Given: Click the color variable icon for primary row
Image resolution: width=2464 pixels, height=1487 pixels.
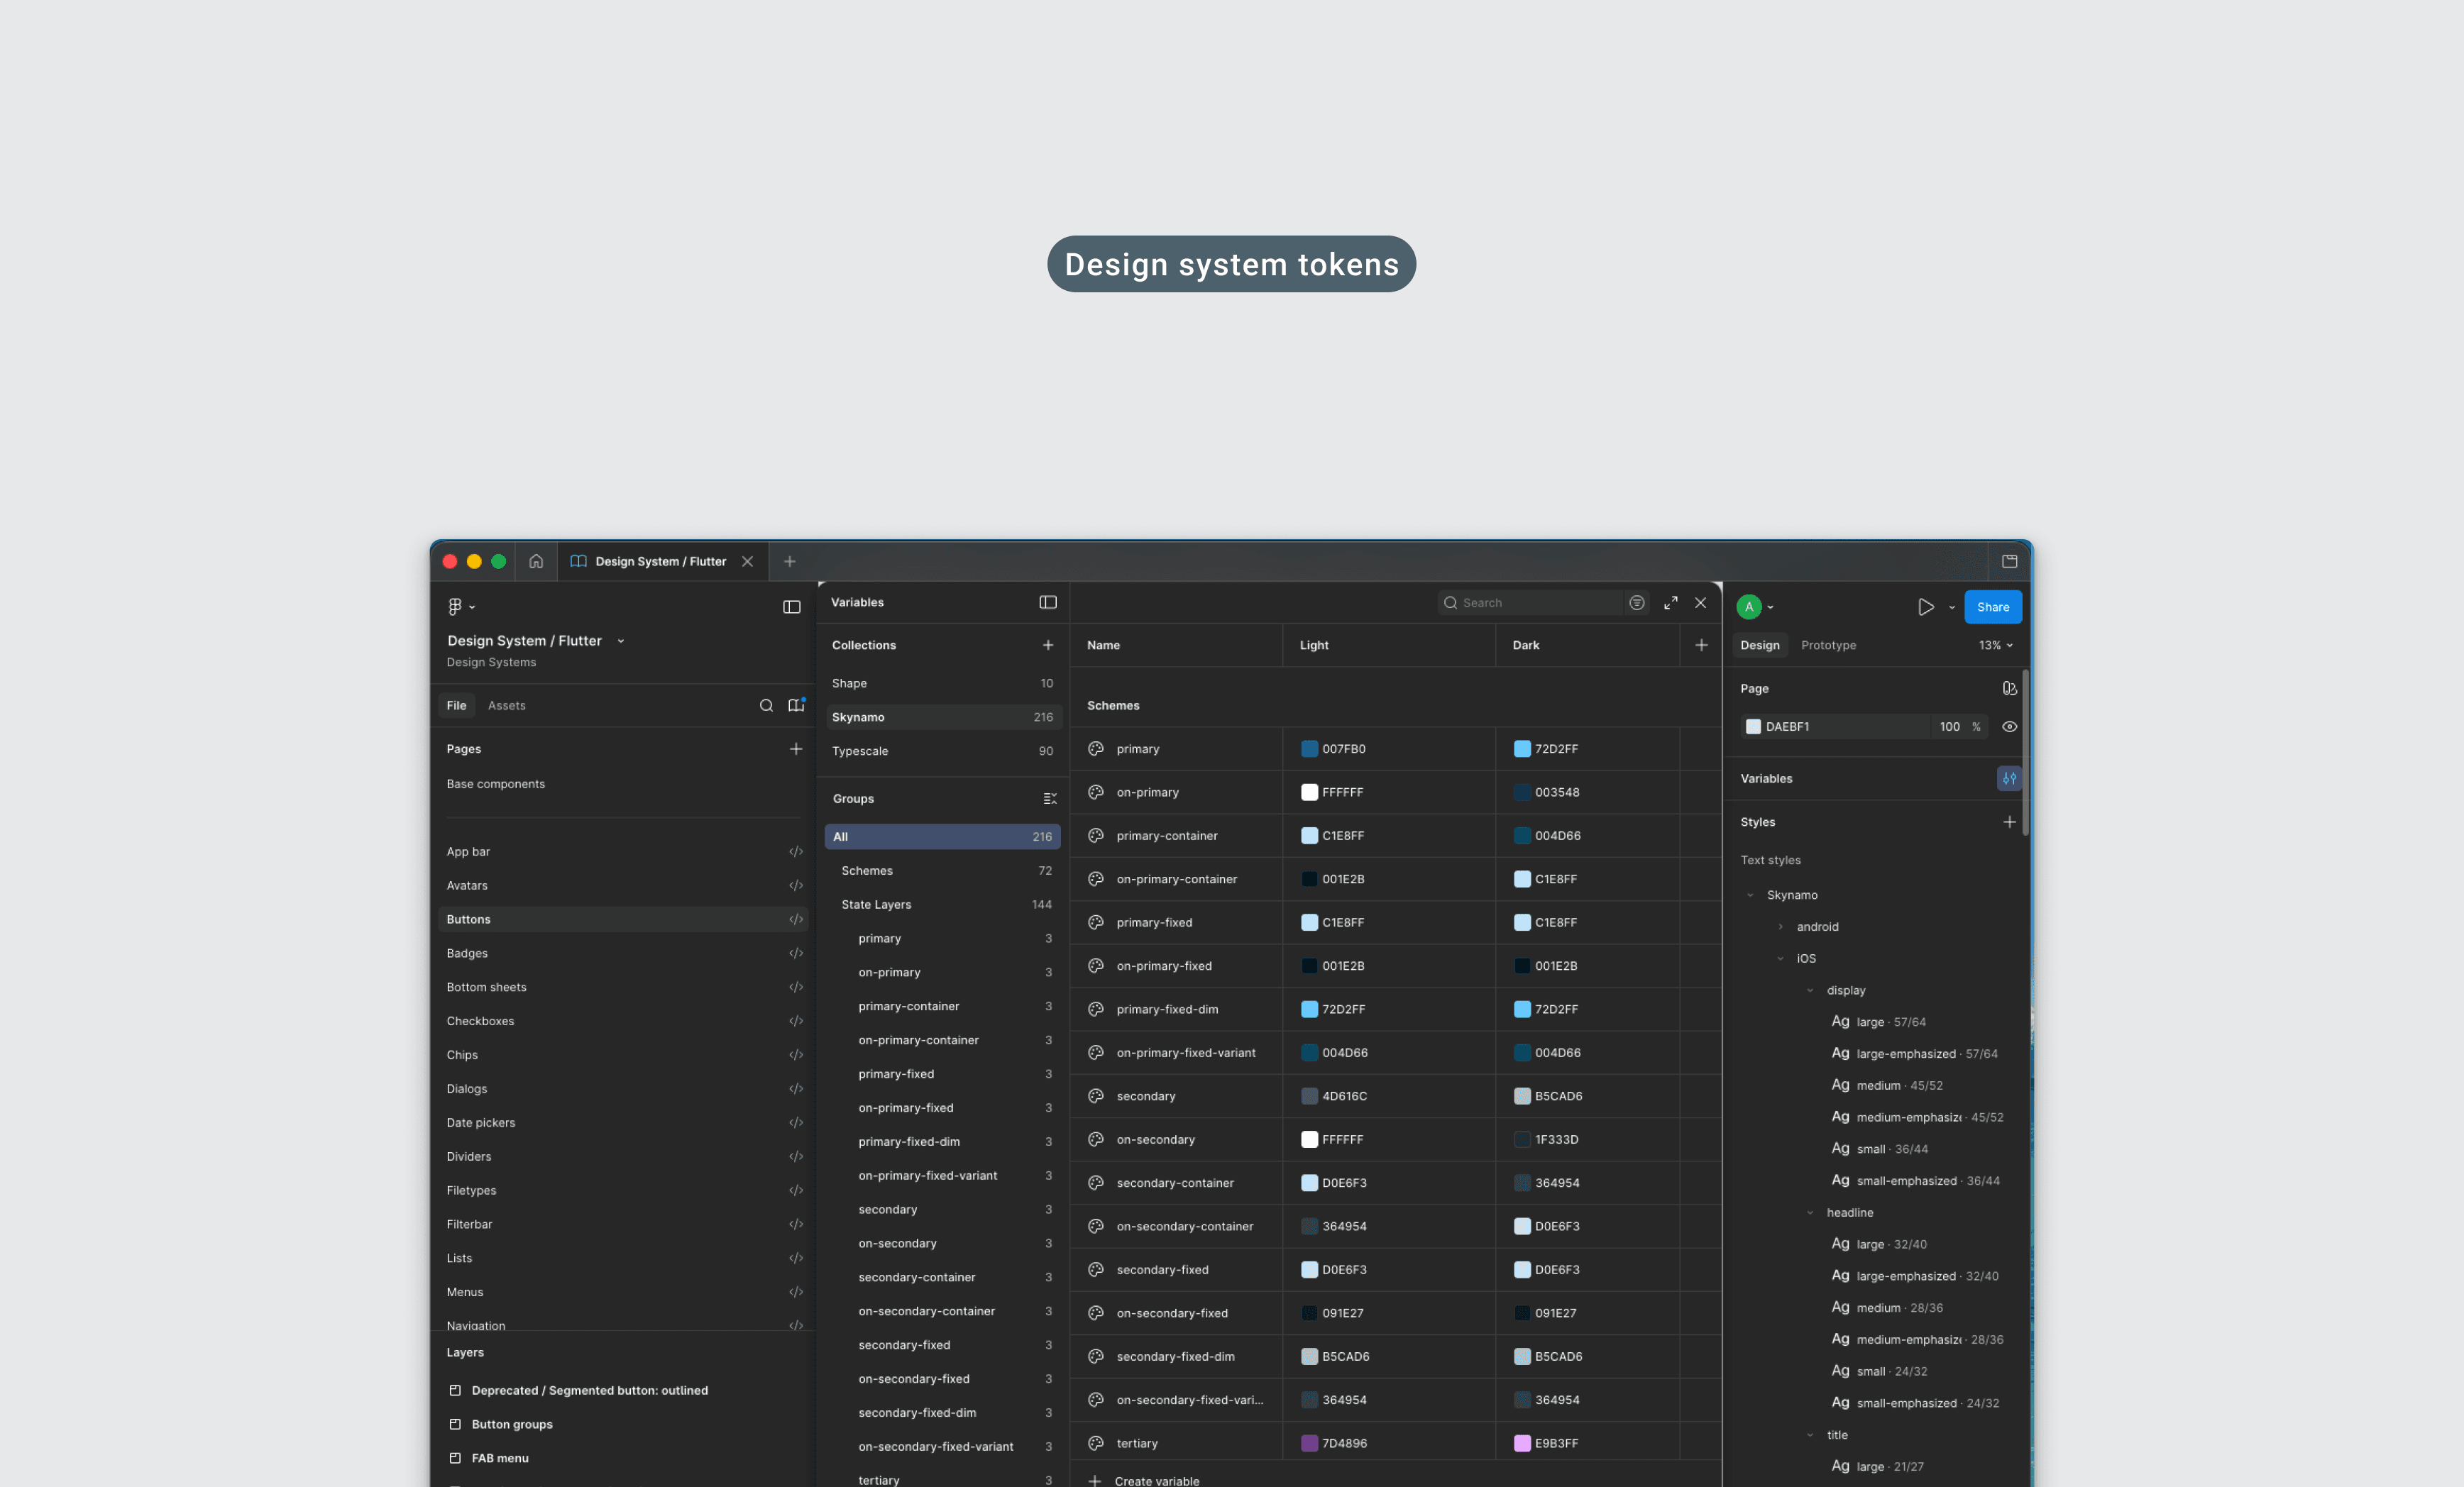Looking at the screenshot, I should point(1096,748).
